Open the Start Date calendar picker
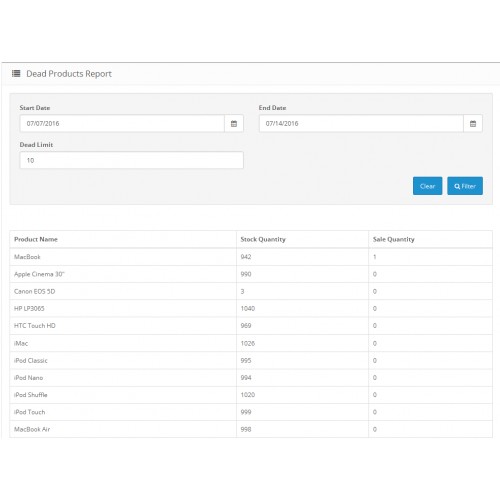Image resolution: width=500 pixels, height=500 pixels. [x=234, y=124]
